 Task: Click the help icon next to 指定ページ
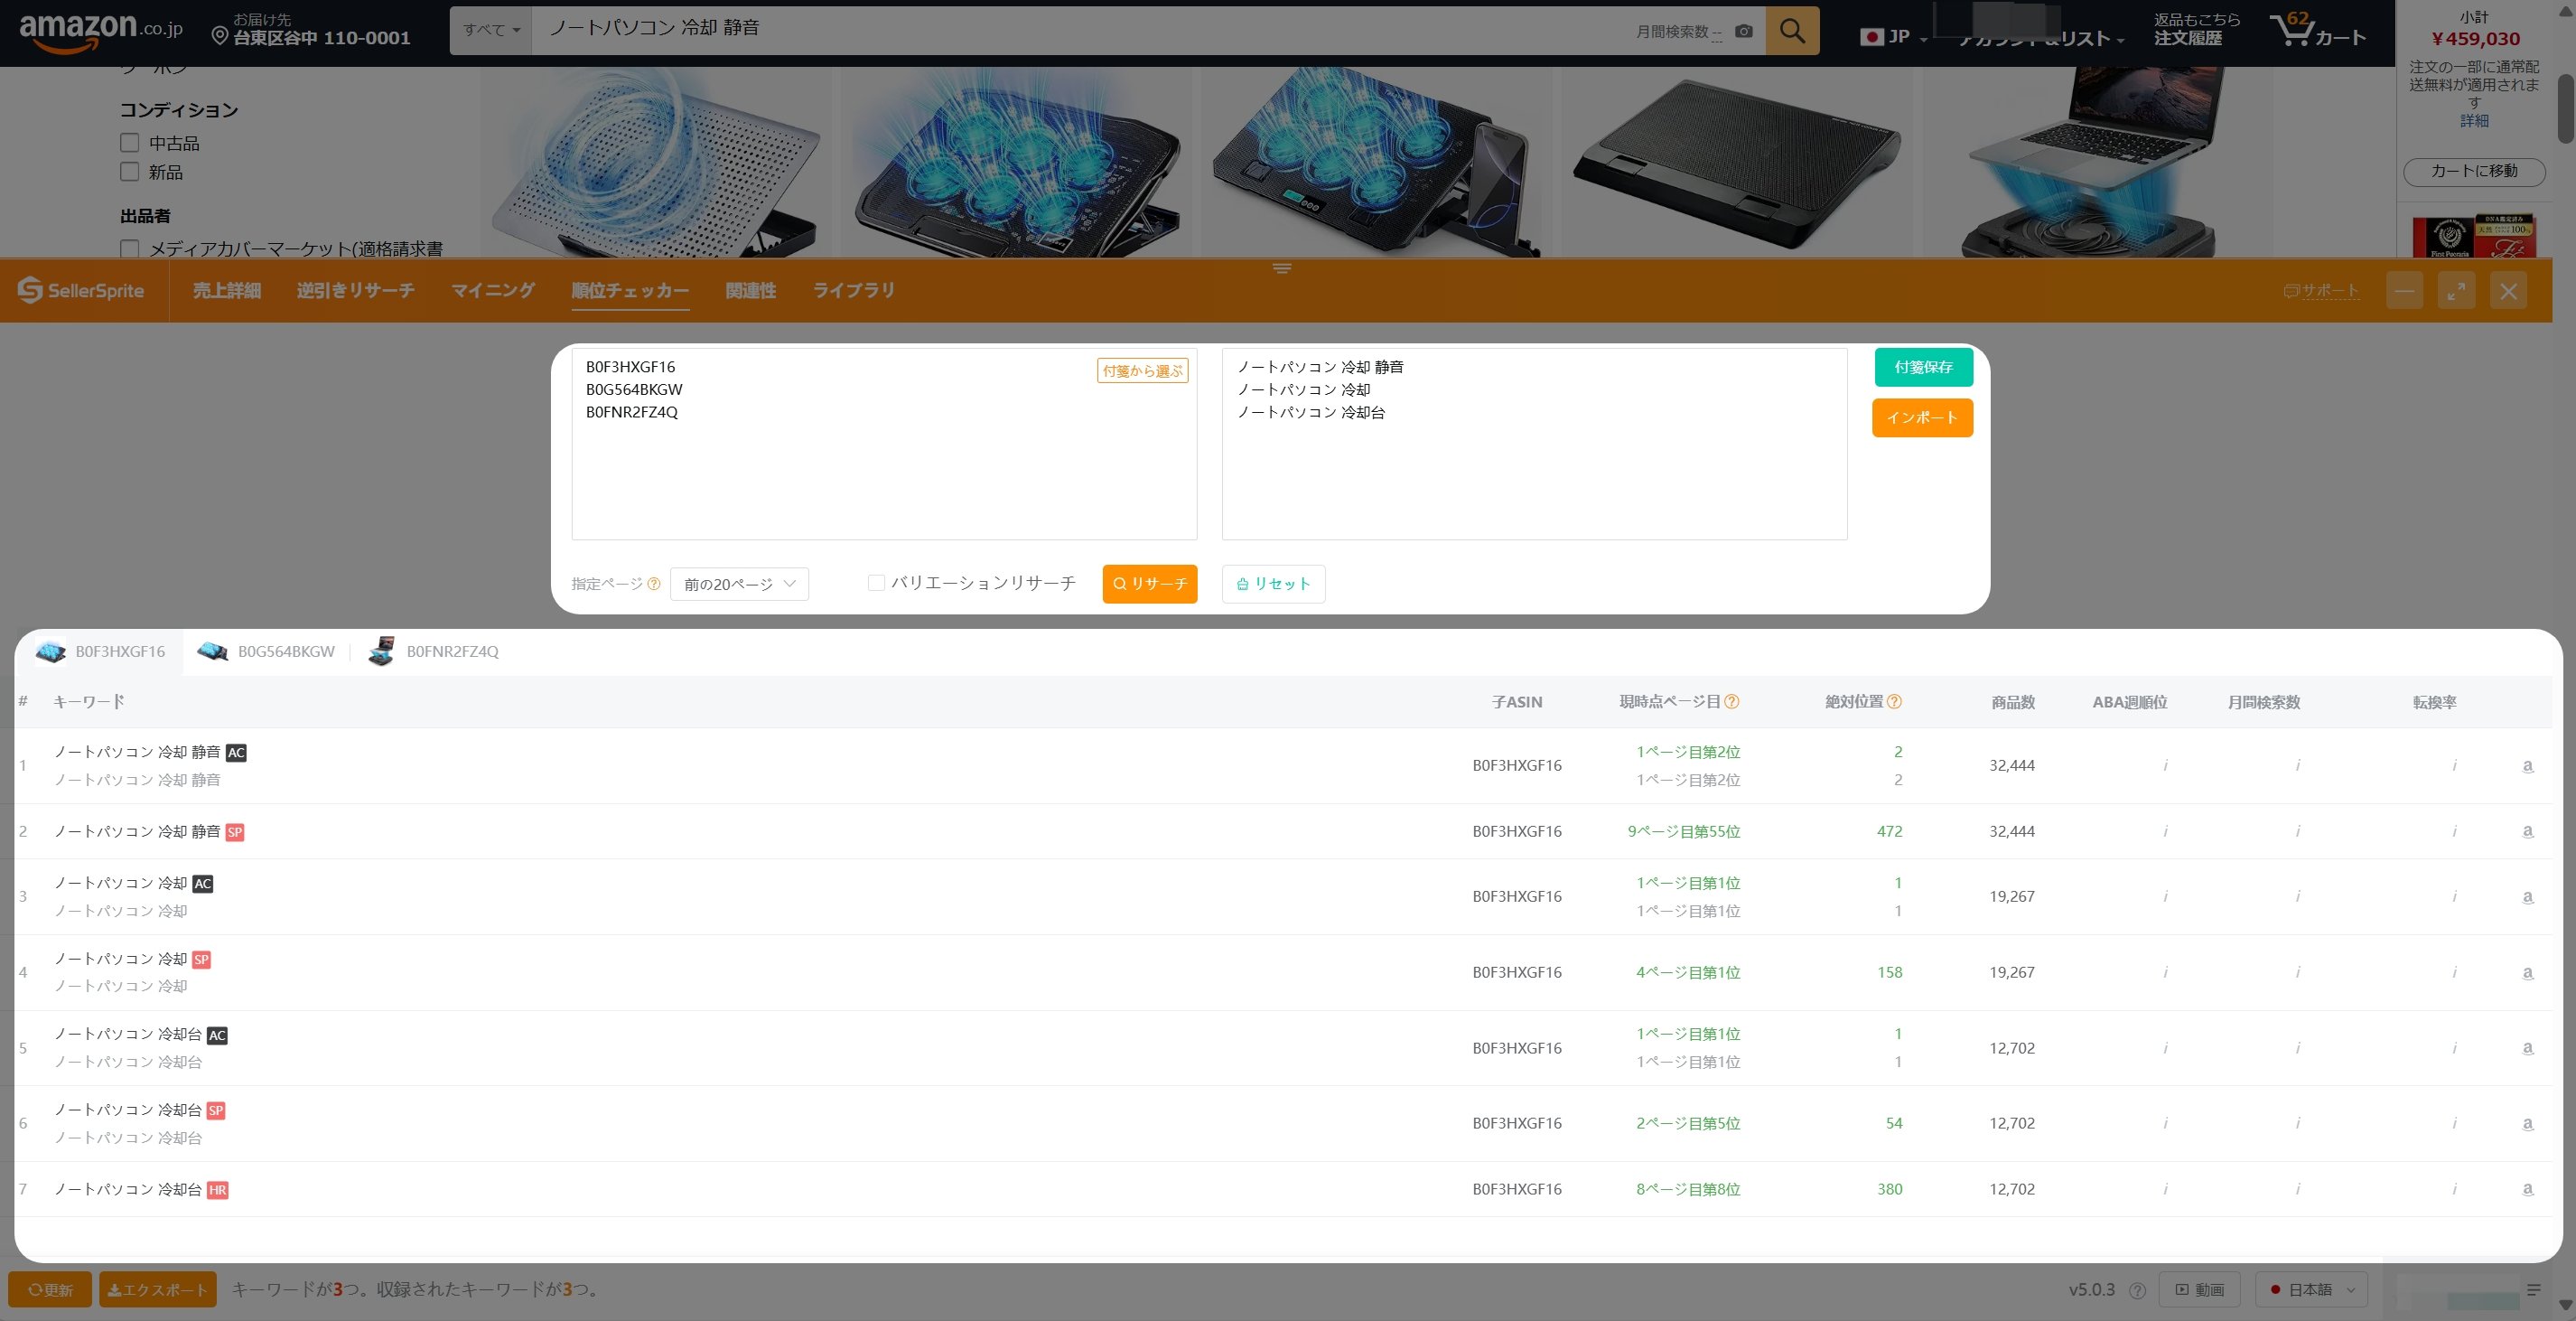point(654,584)
